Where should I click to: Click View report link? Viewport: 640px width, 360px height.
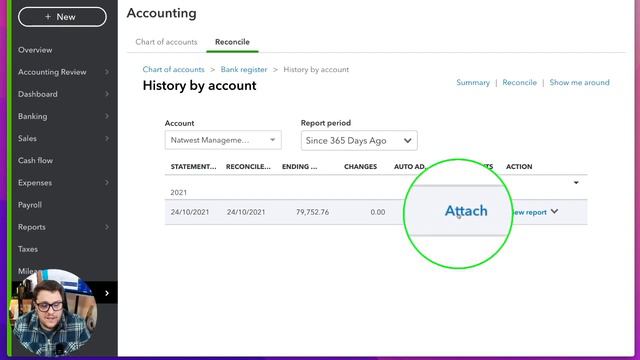(529, 212)
